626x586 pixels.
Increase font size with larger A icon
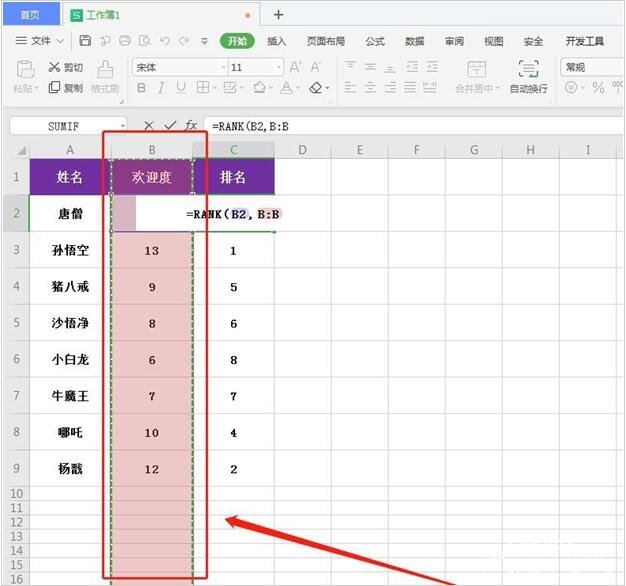(295, 67)
